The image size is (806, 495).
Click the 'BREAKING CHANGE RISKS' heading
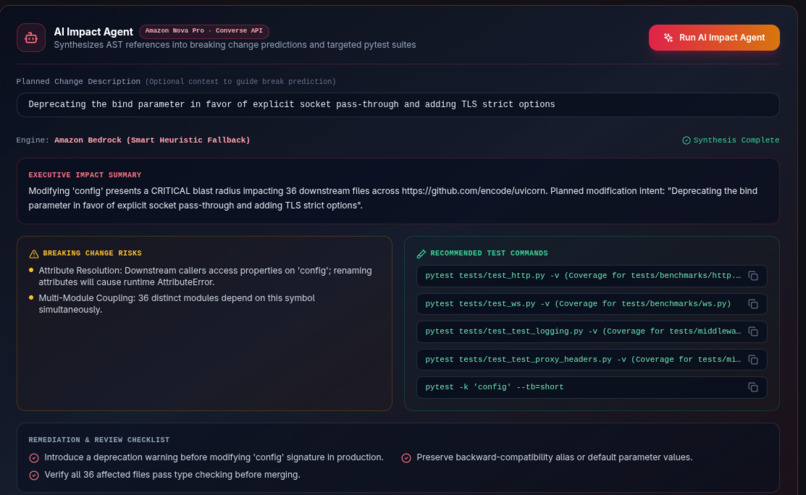[92, 253]
